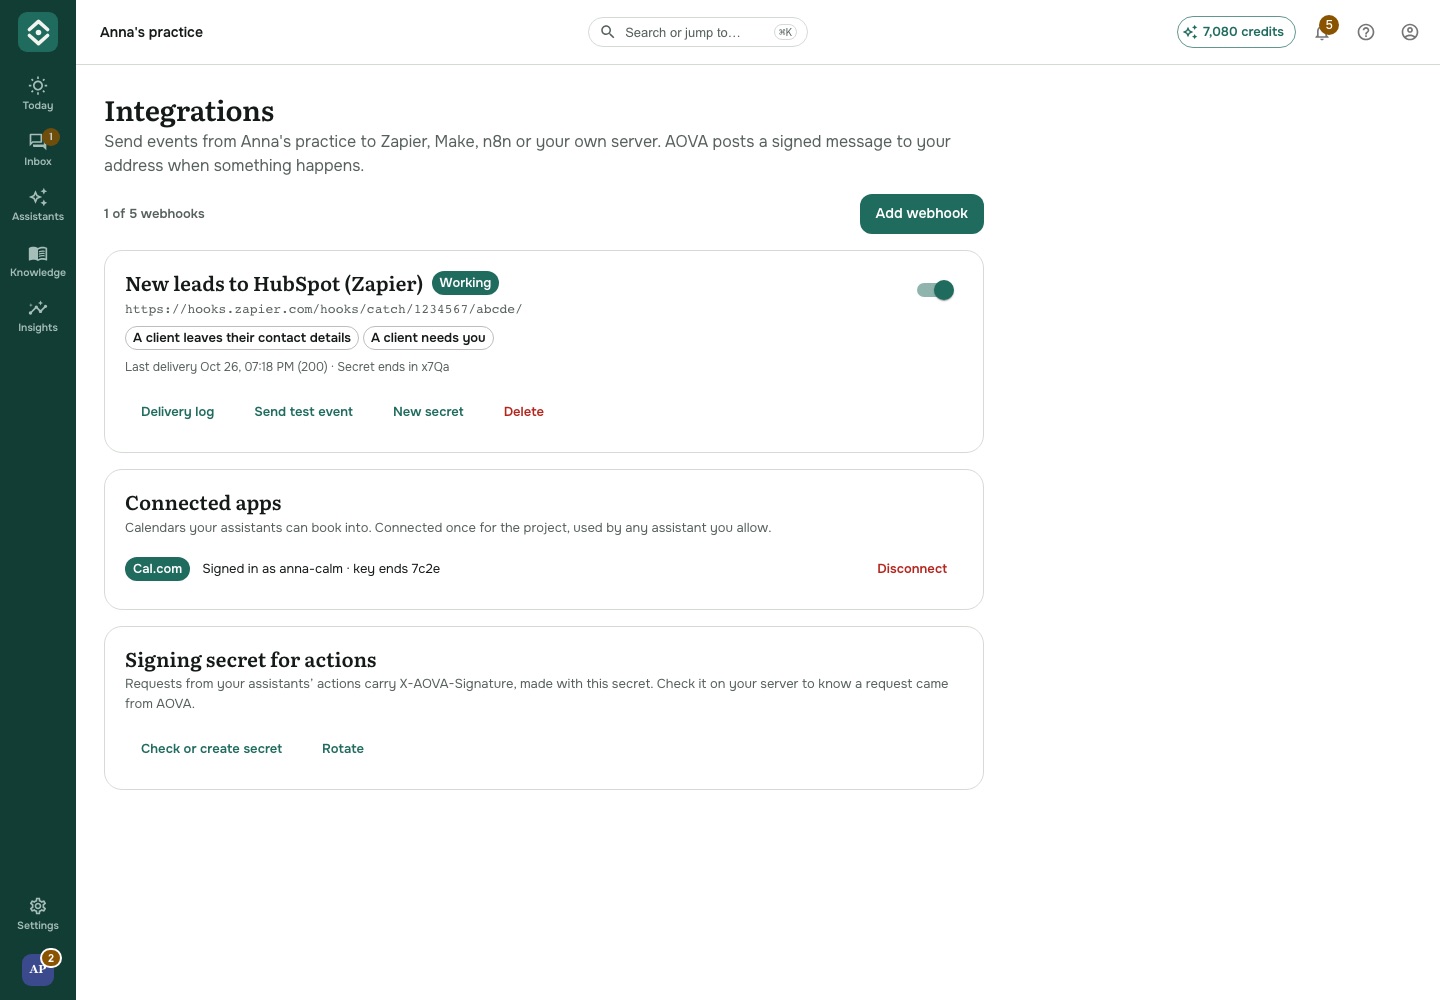Click Check or create secret
Viewport: 1440px width, 1000px height.
[x=212, y=749]
